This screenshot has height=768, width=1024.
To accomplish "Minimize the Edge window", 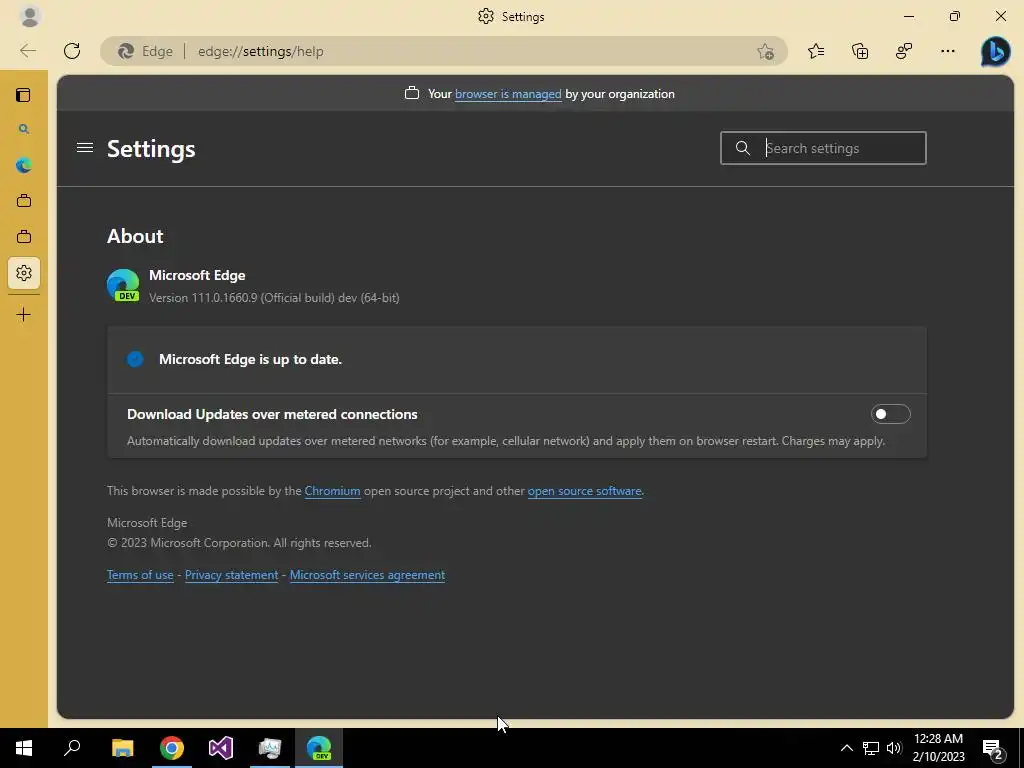I will point(909,16).
